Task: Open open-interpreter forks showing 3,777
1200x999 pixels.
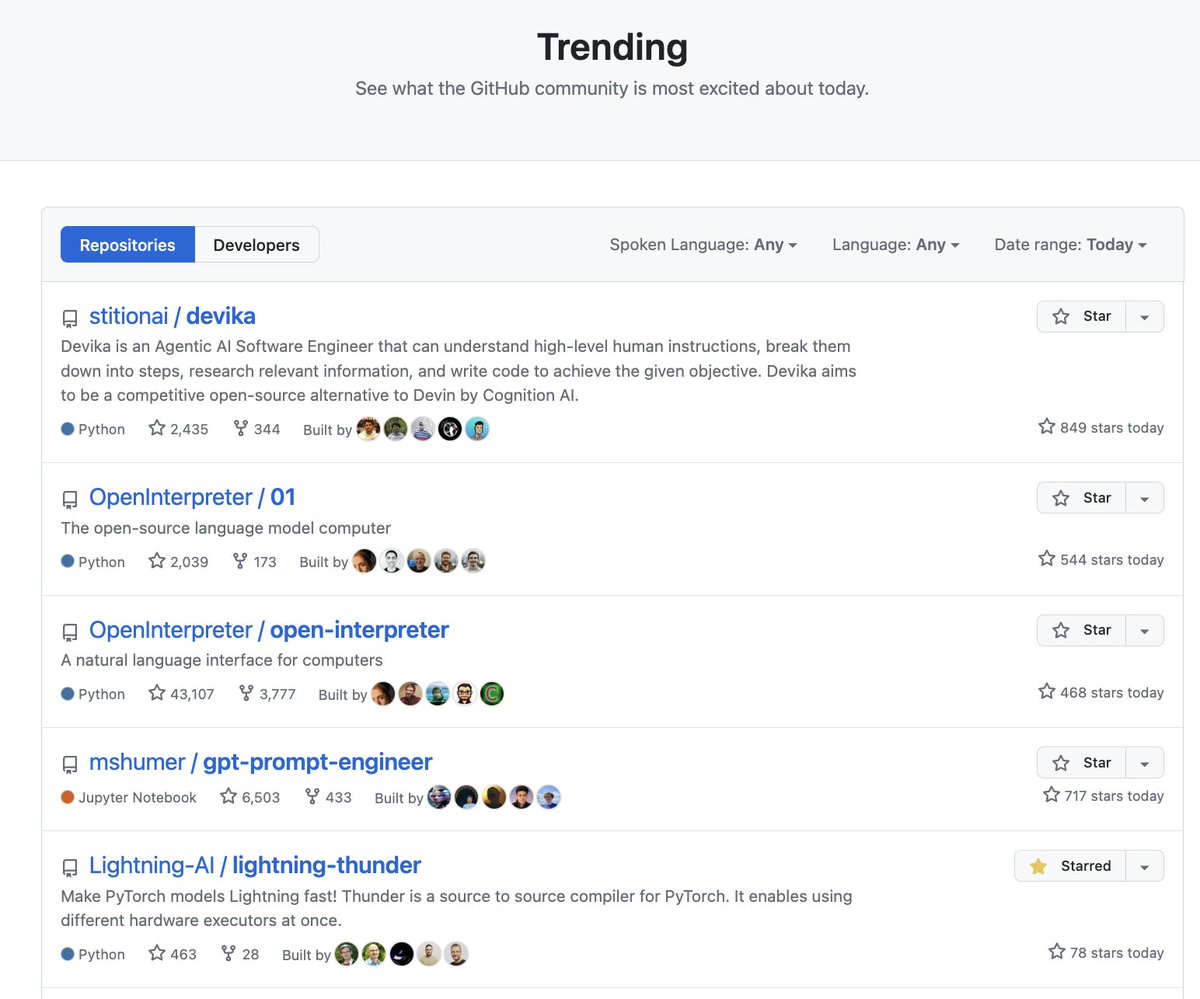Action: (267, 694)
